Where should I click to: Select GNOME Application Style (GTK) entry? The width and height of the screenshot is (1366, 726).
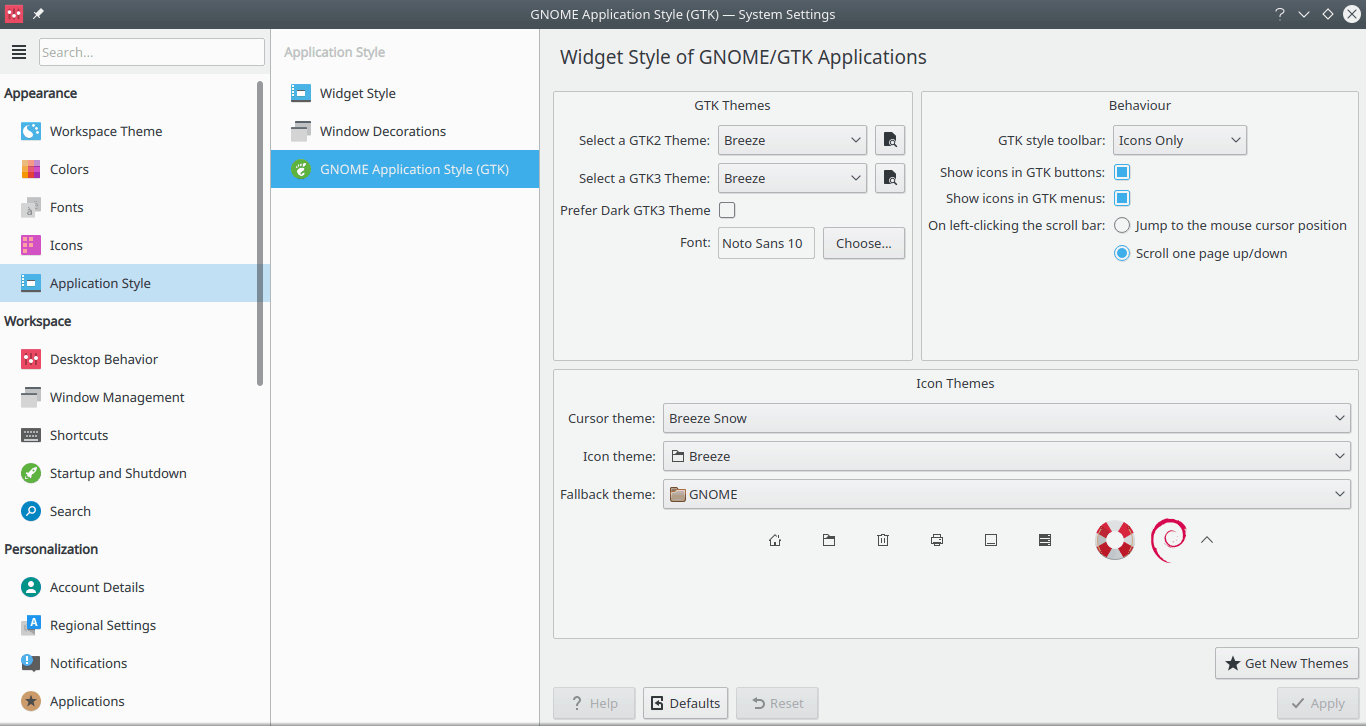[x=405, y=169]
